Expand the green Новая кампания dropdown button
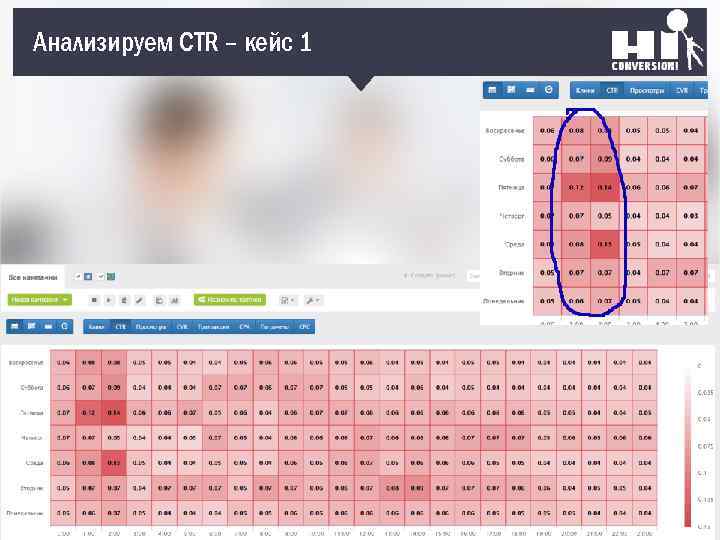The width and height of the screenshot is (720, 540). pos(39,300)
